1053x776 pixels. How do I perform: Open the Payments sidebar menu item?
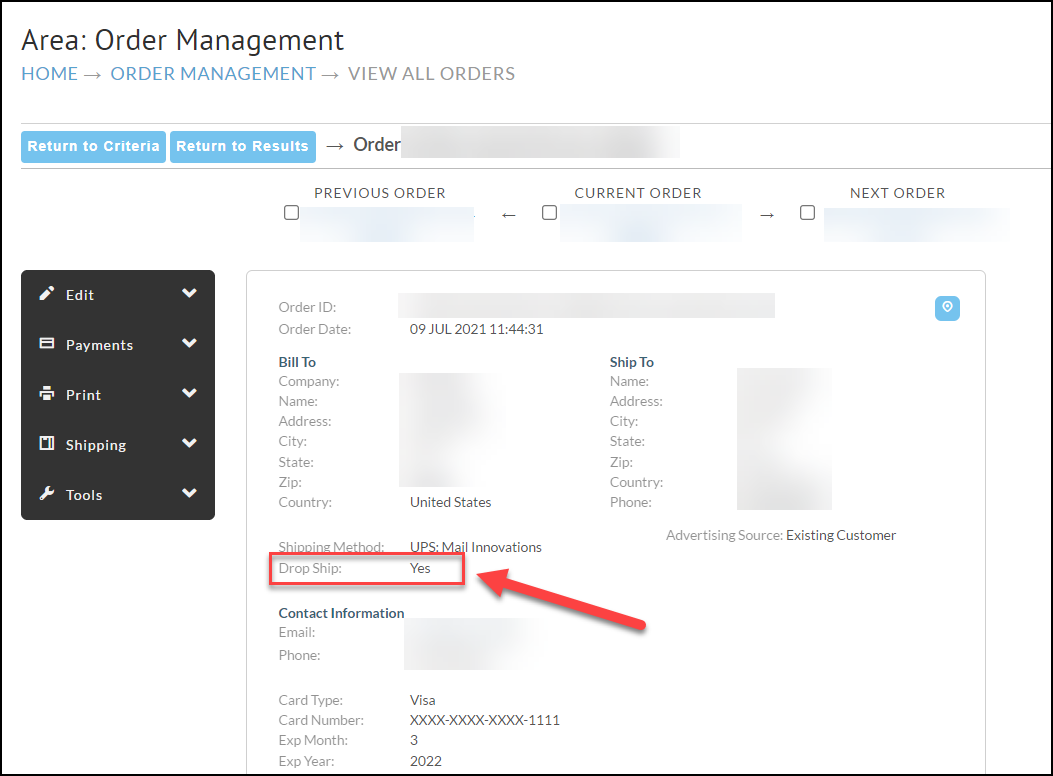point(118,344)
